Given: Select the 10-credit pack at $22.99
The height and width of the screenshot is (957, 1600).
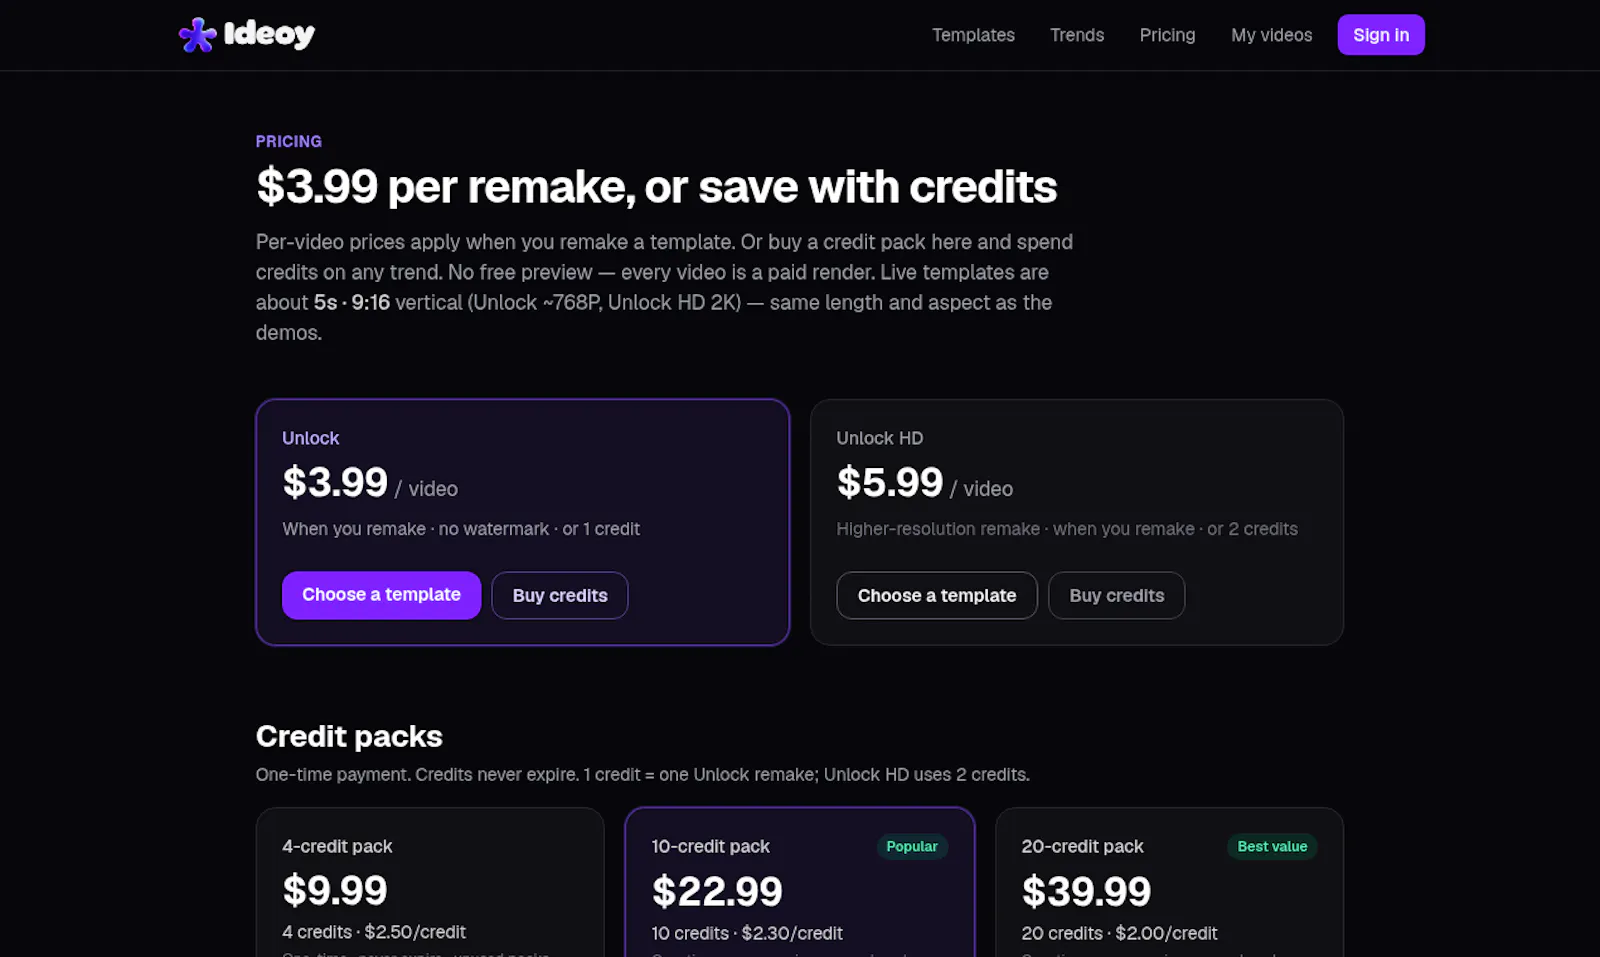Looking at the screenshot, I should tap(800, 882).
